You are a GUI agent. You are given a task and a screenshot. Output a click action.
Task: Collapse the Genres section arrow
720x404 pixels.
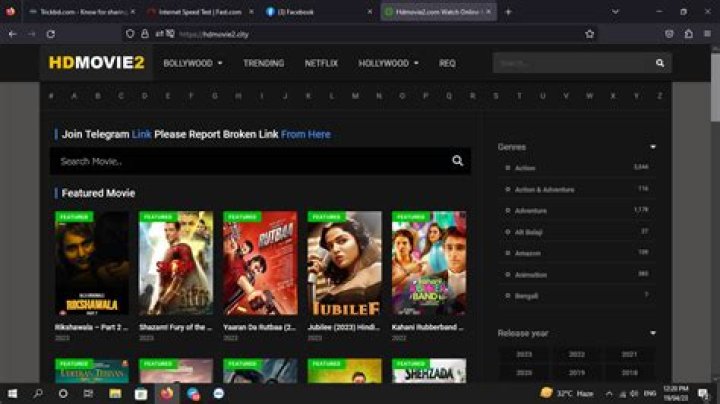(653, 147)
